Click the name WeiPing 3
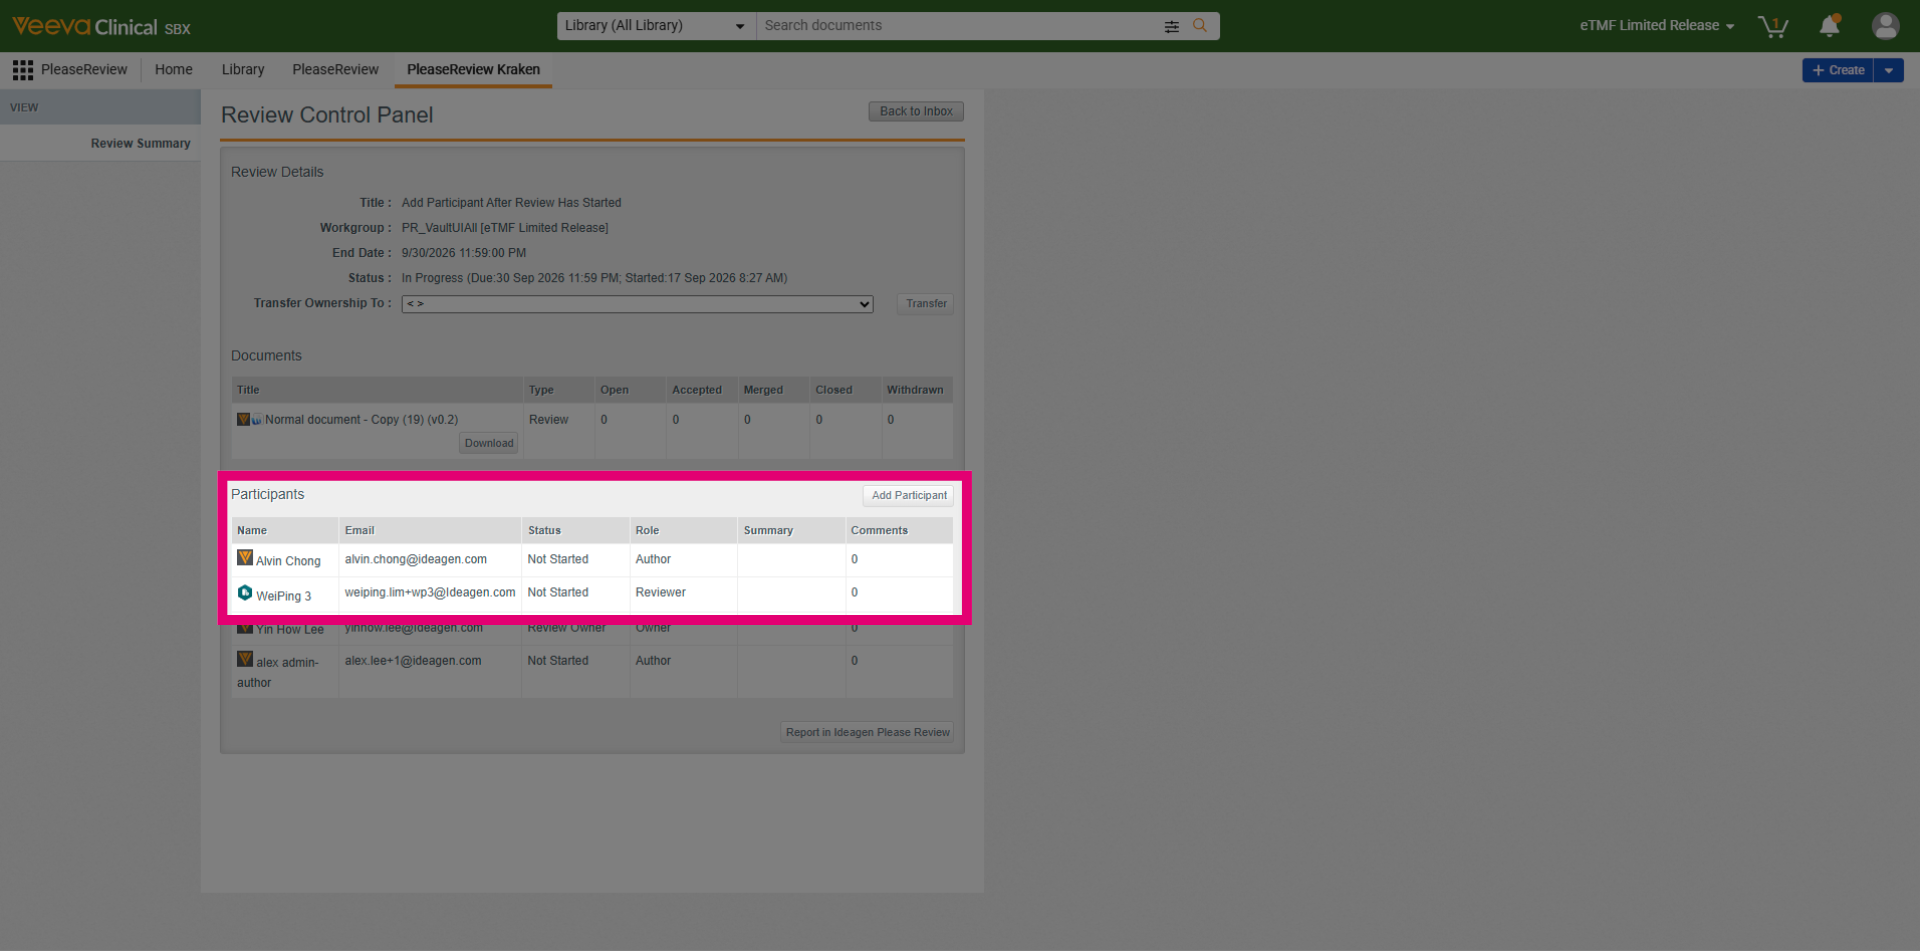 [284, 596]
